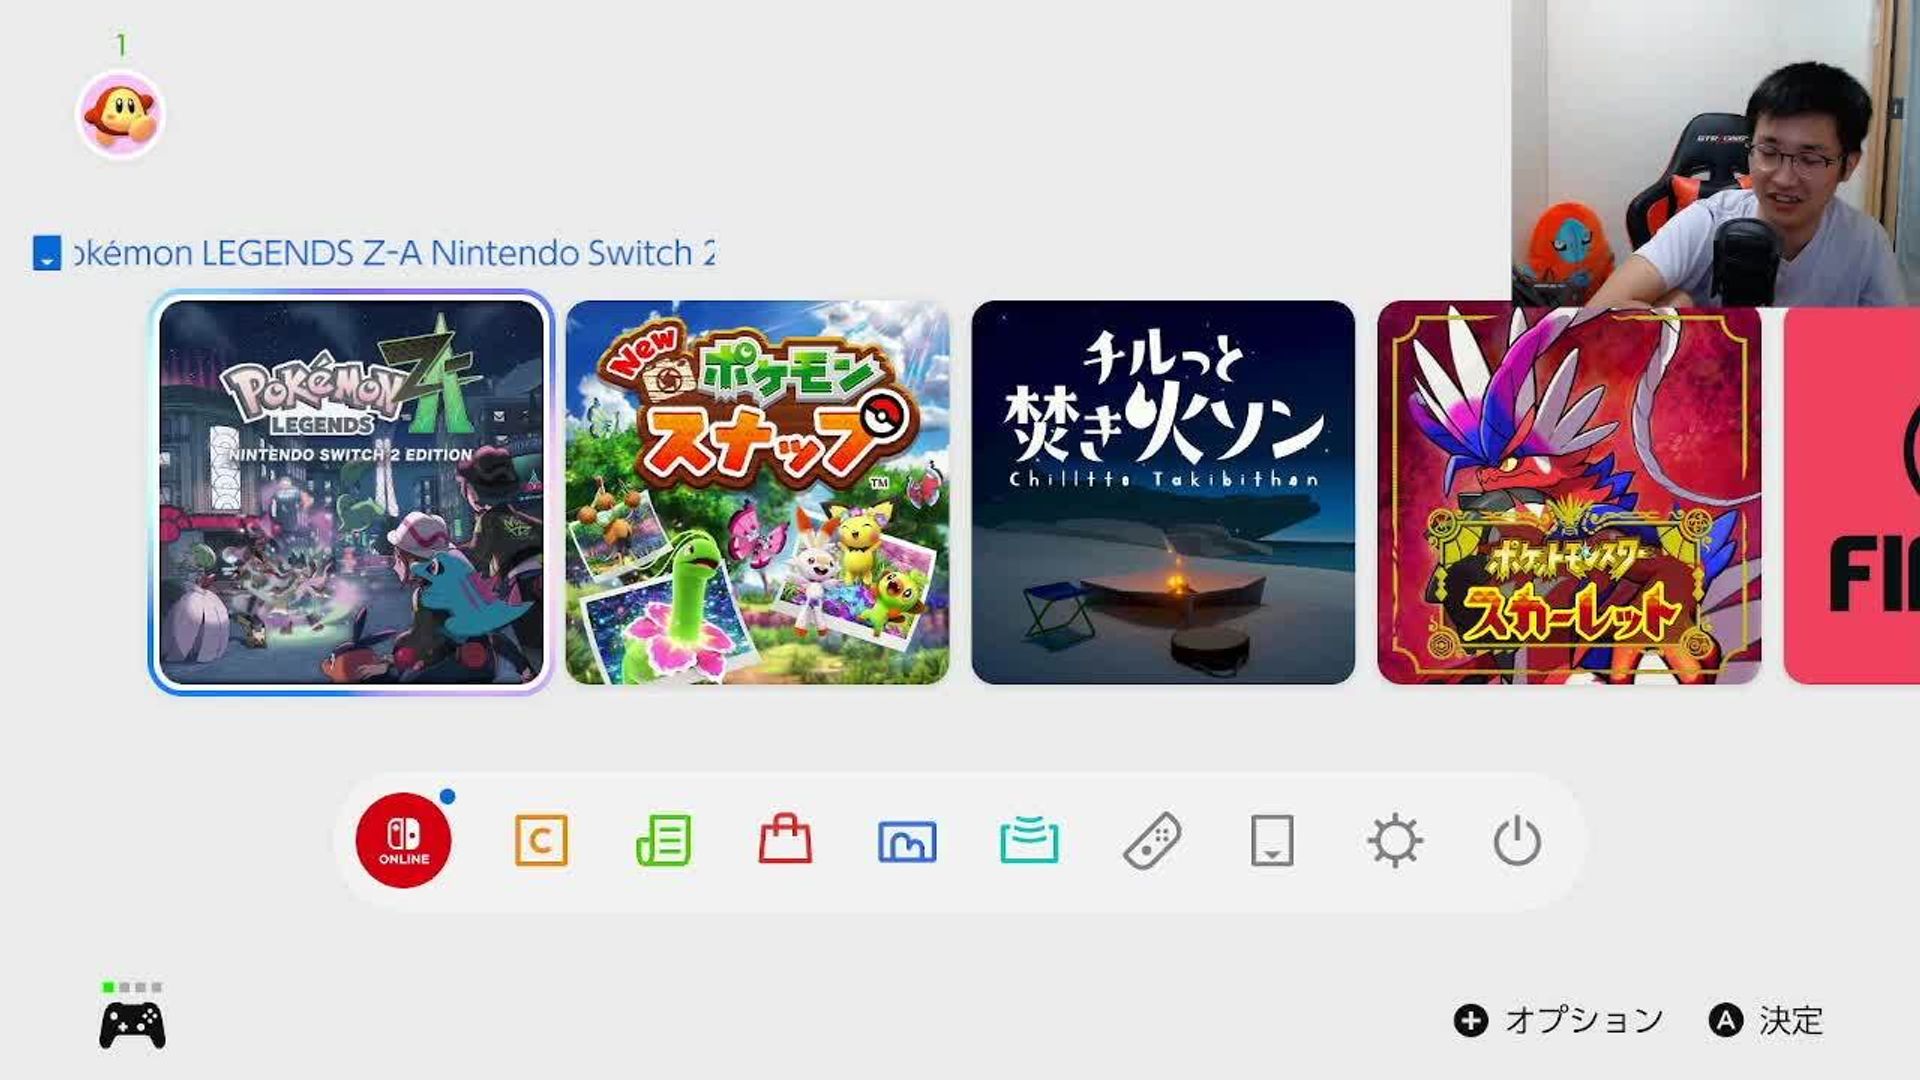This screenshot has width=1920, height=1080.
Task: Open the blue Album icon
Action: pyautogui.click(x=907, y=841)
